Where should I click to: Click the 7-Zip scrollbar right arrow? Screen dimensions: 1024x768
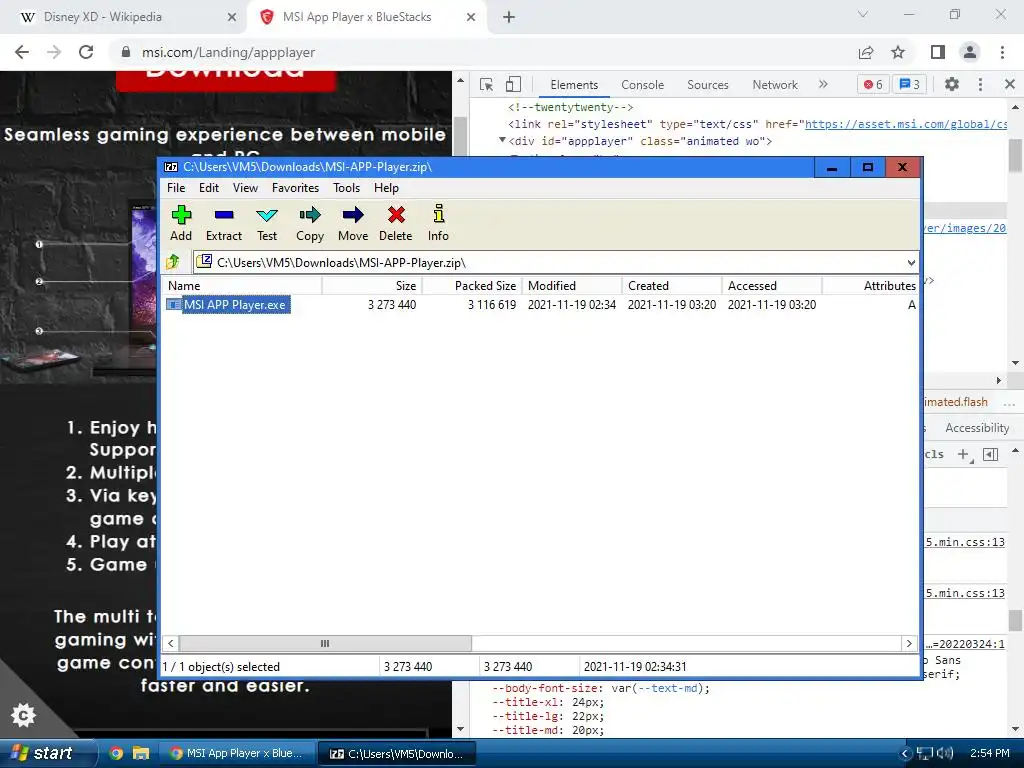[x=909, y=643]
